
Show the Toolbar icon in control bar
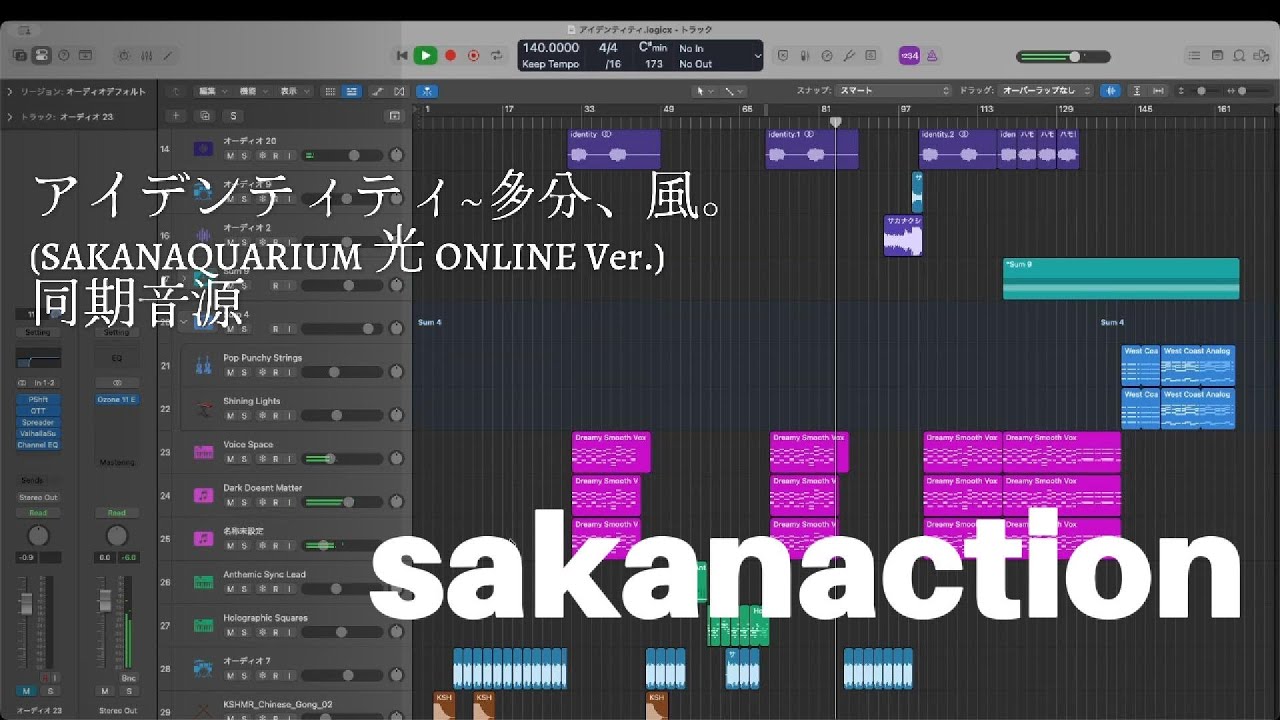pos(86,56)
